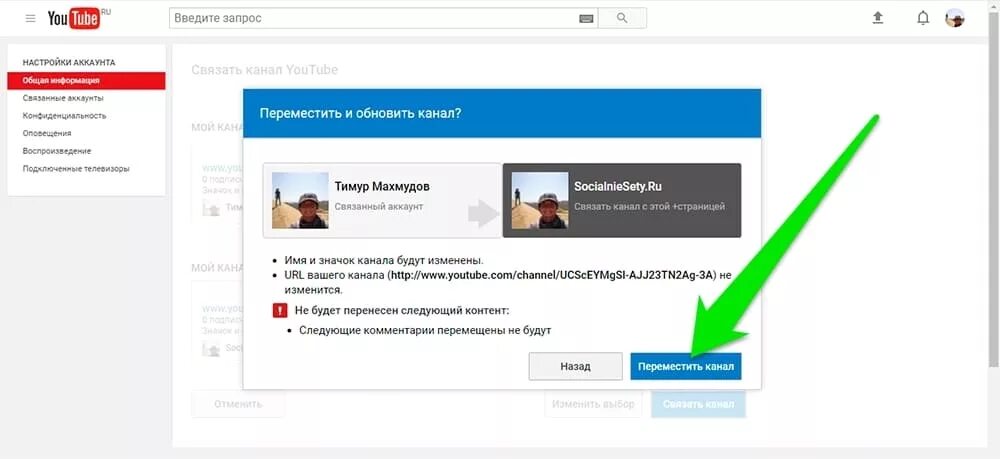Click the YouTube logo
The image size is (1000, 459).
tap(73, 18)
